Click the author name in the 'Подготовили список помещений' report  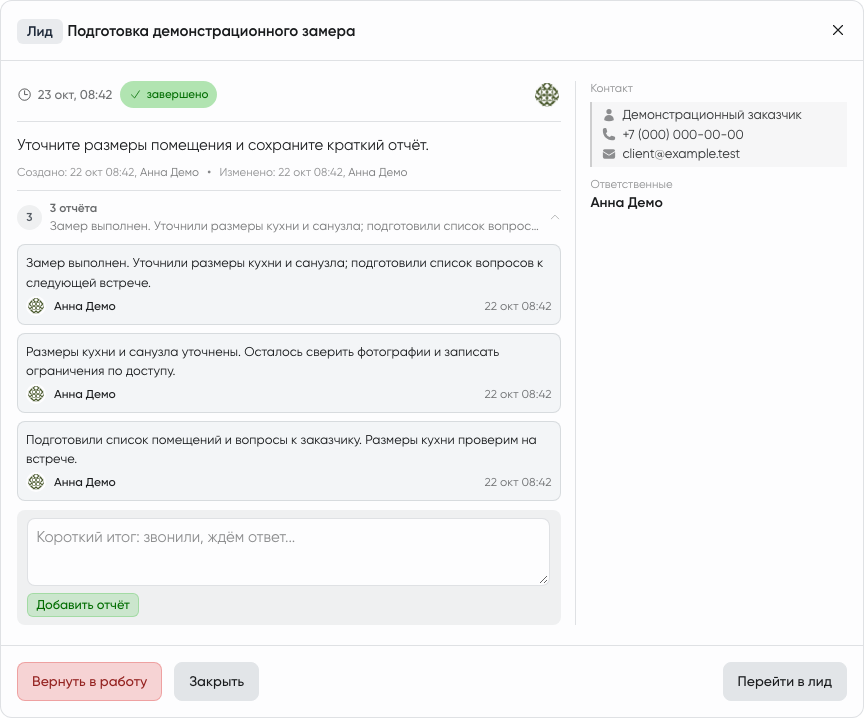(x=85, y=482)
